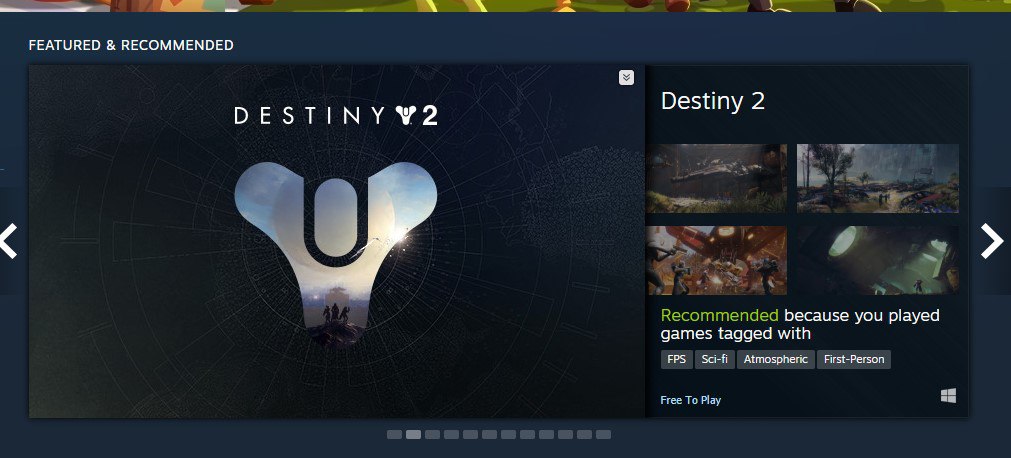Open the dark green tunnel screenshot thumbnail

[x=878, y=260]
